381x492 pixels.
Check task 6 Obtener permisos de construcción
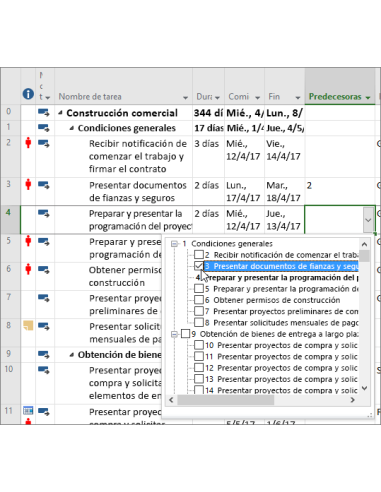[199, 300]
